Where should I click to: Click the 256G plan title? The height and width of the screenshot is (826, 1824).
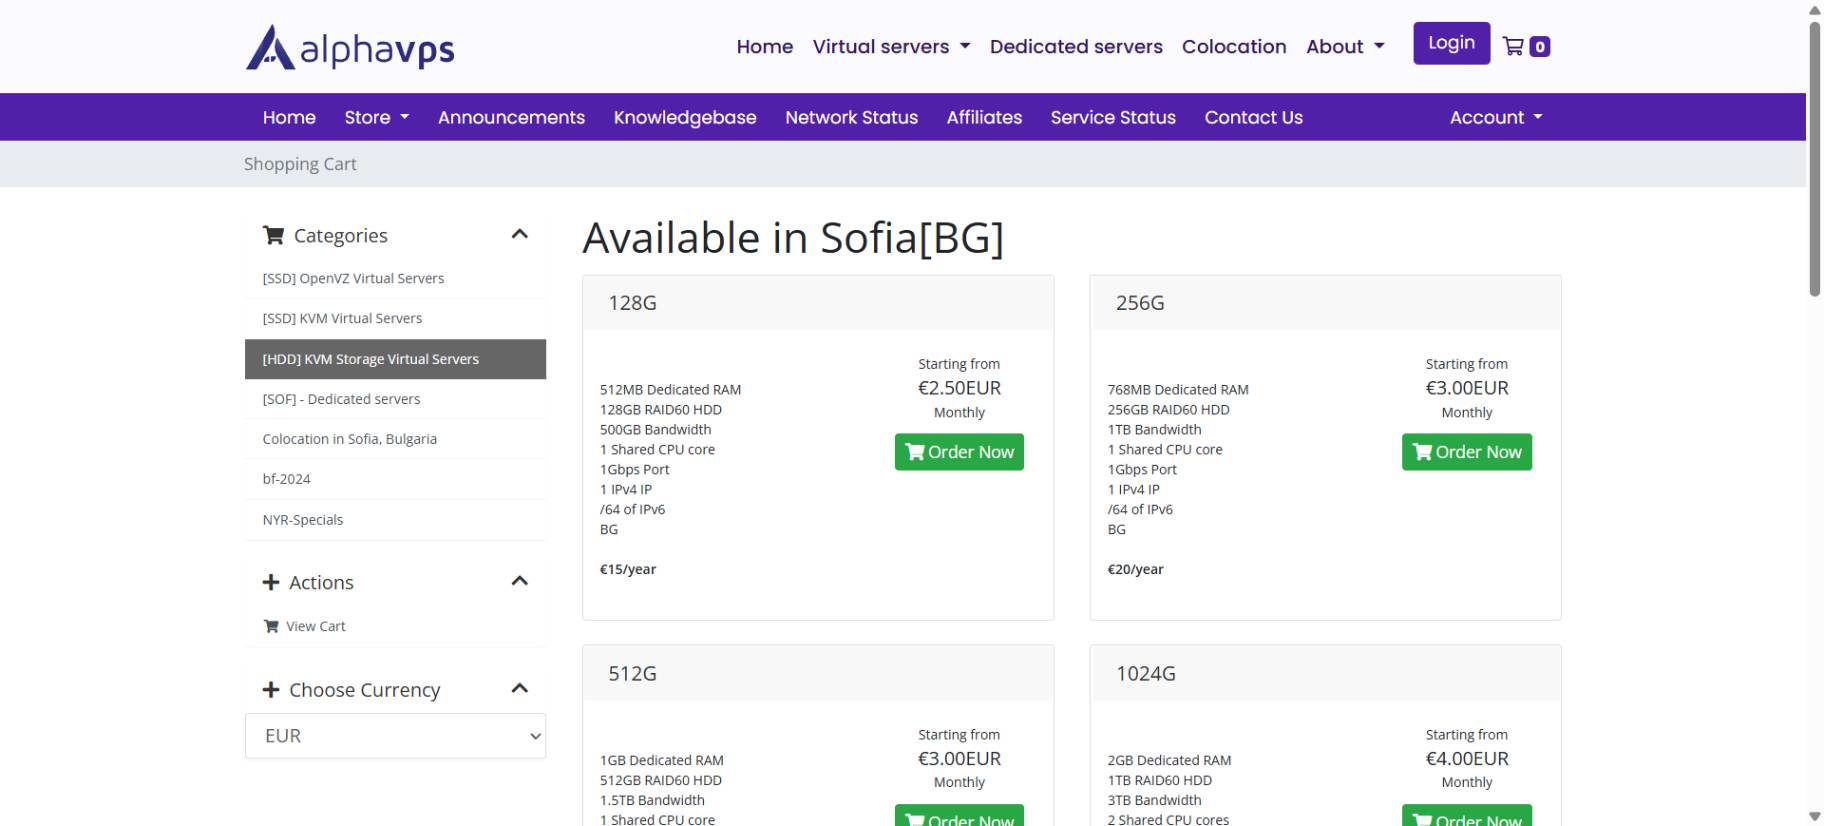(1140, 303)
